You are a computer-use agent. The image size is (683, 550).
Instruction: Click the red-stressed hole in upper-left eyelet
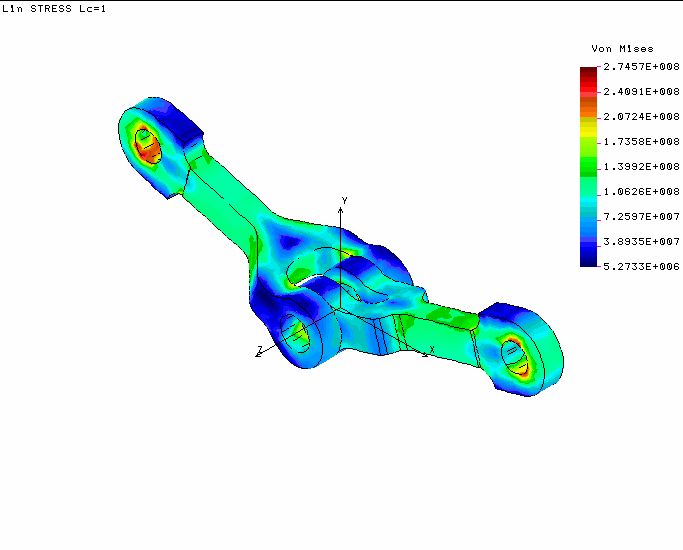click(x=148, y=146)
